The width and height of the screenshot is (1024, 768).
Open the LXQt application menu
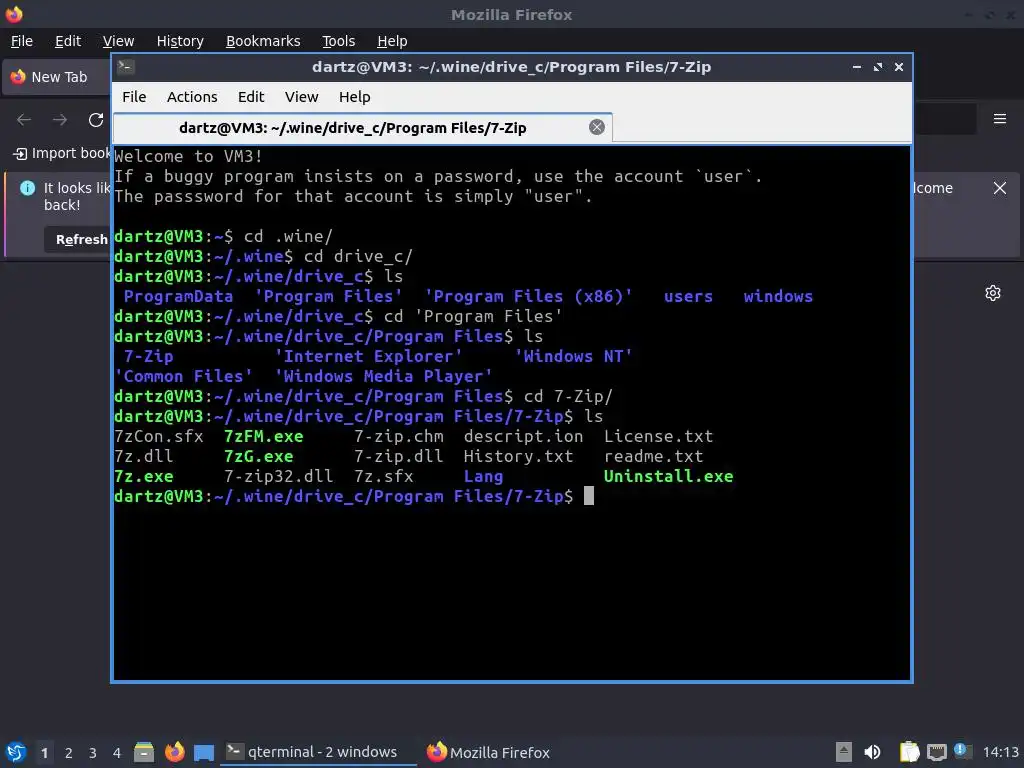click(16, 752)
